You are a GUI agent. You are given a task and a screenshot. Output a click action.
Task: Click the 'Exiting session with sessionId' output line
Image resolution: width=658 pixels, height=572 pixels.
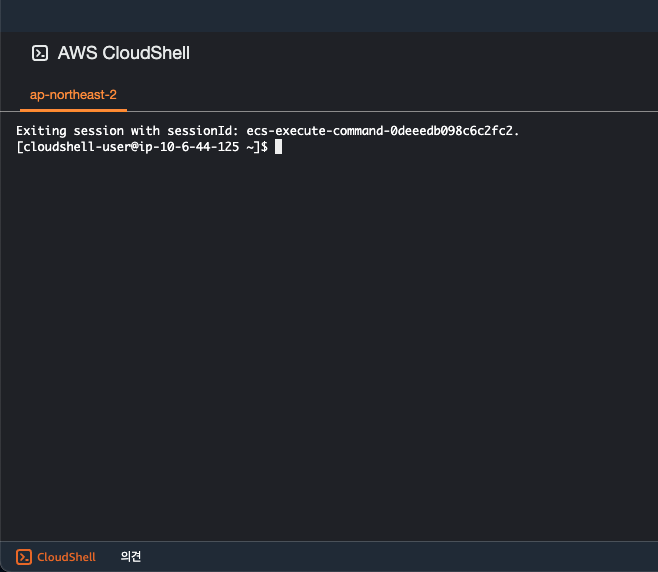tap(268, 131)
